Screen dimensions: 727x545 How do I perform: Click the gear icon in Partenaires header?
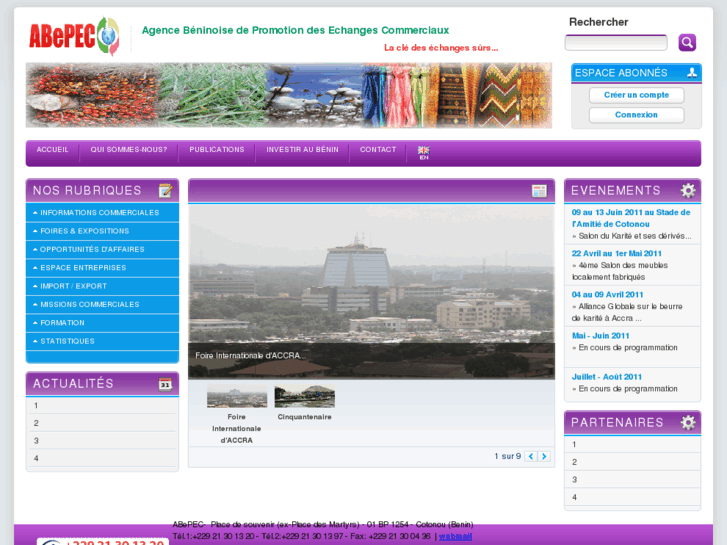tap(688, 423)
